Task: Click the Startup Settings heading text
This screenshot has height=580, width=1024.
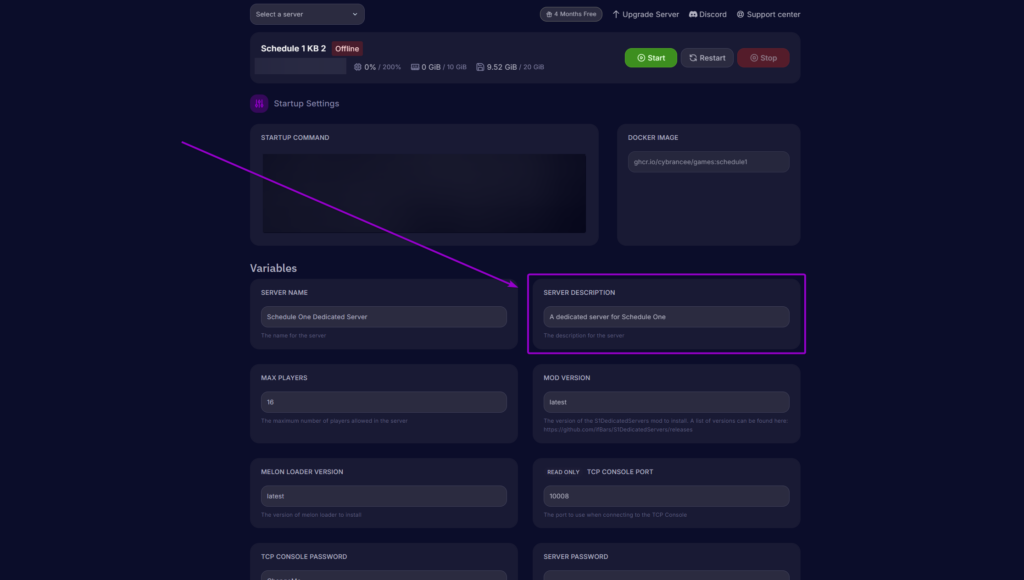Action: (306, 104)
